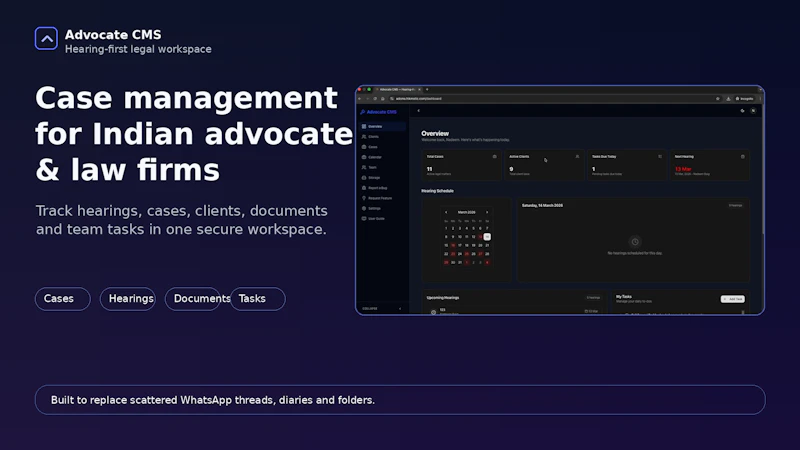Select the highlighted day 14 in the calendar

487,237
